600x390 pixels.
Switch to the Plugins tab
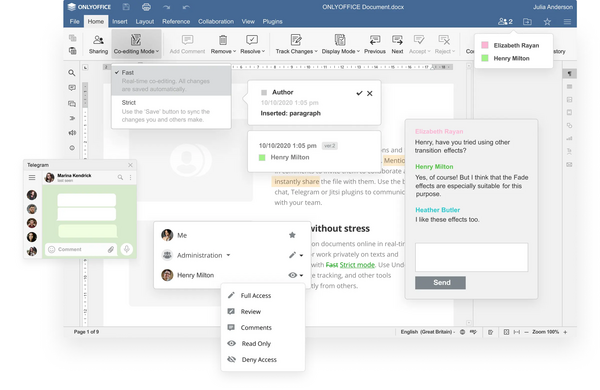pos(272,21)
